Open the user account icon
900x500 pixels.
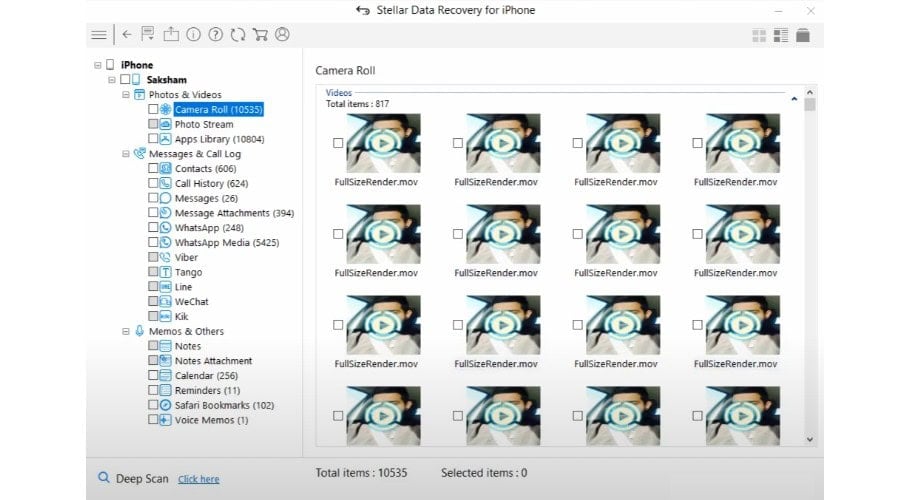[282, 34]
